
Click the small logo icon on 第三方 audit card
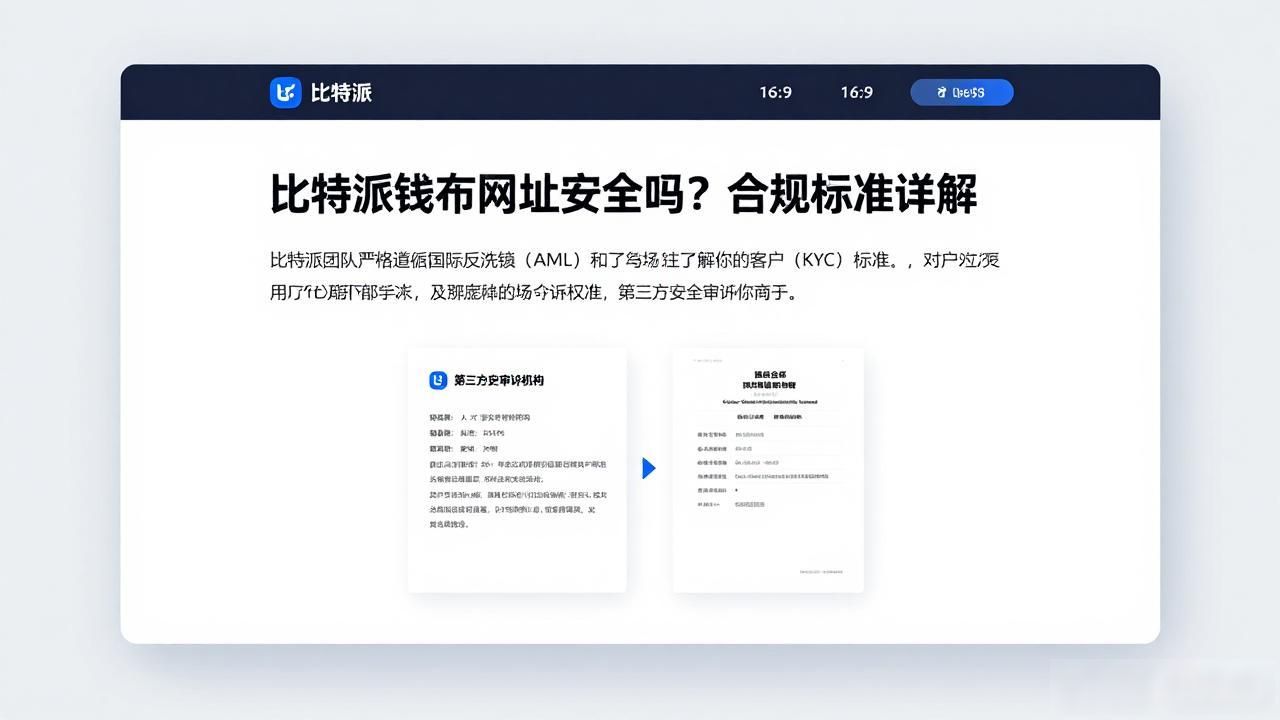click(438, 380)
